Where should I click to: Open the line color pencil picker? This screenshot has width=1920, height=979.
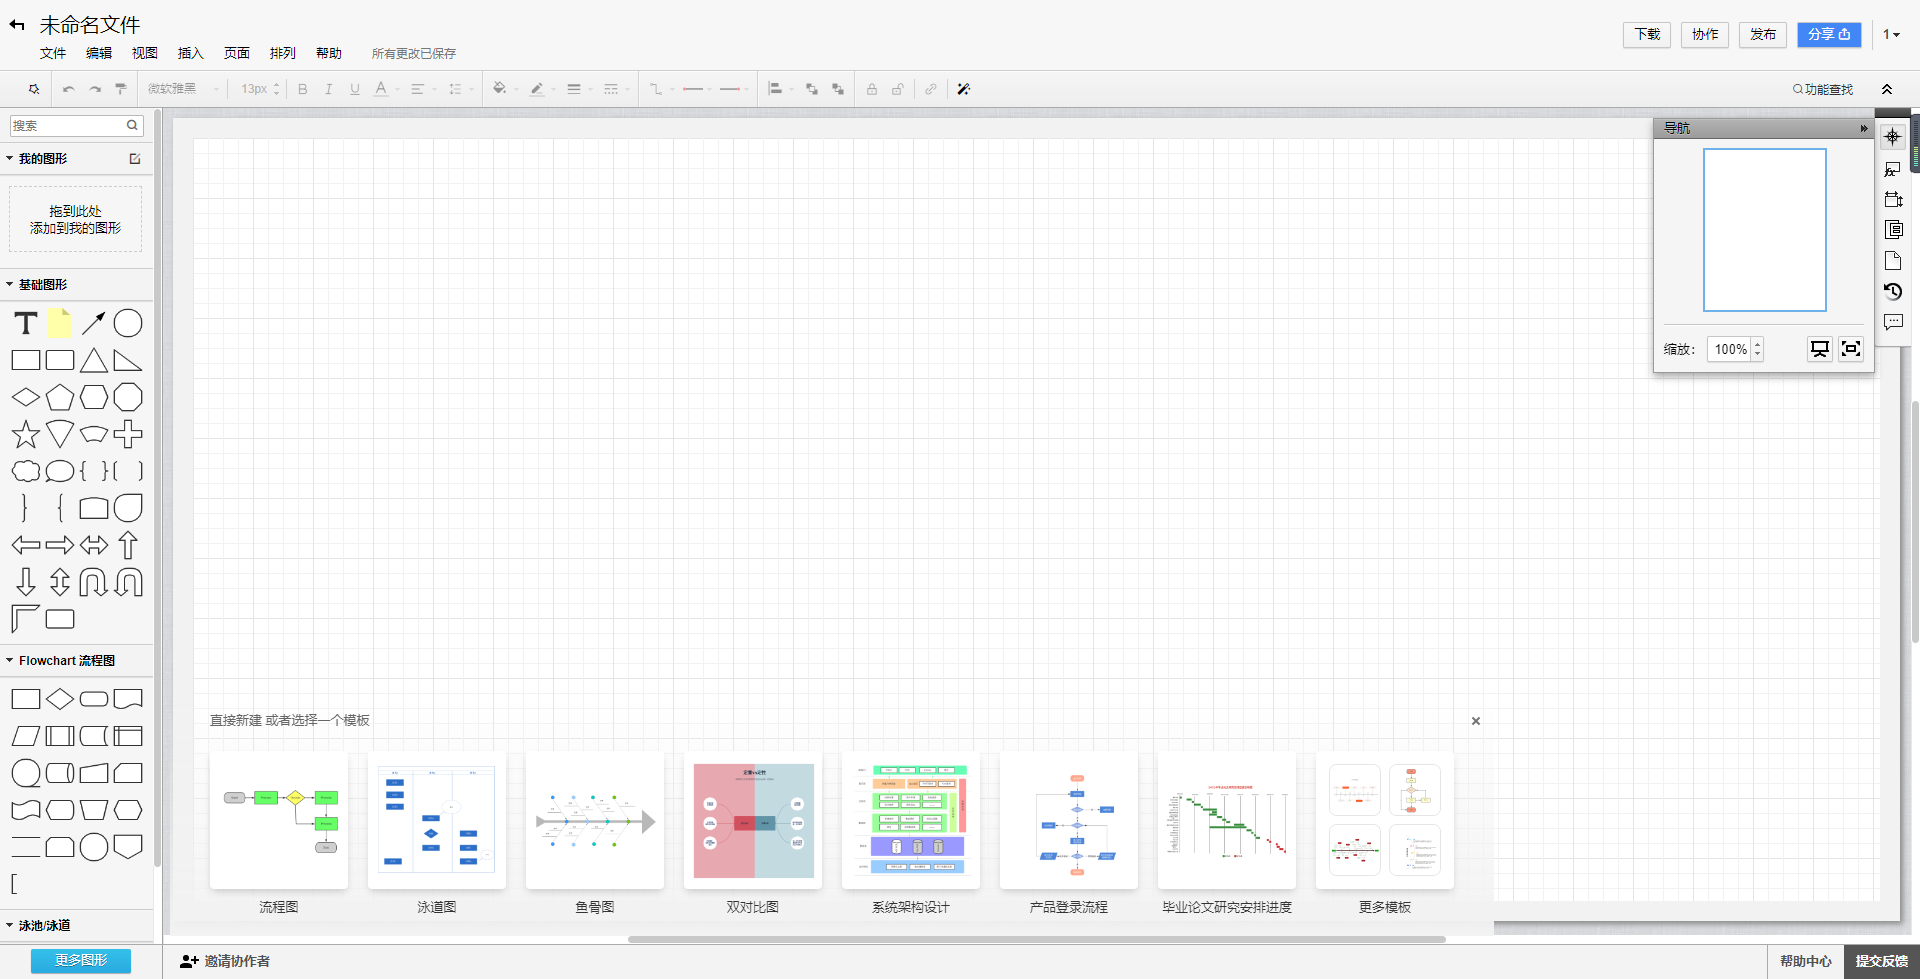[x=537, y=89]
